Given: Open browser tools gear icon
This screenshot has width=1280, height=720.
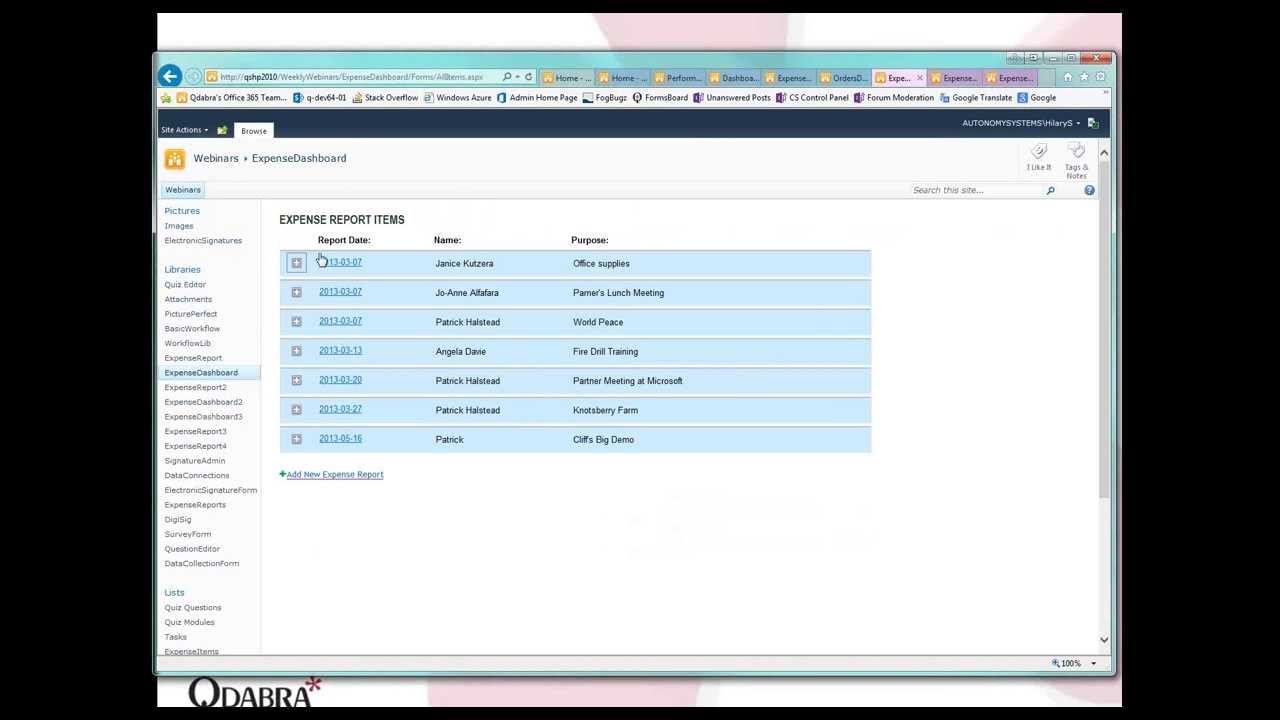Looking at the screenshot, I should (x=1100, y=77).
